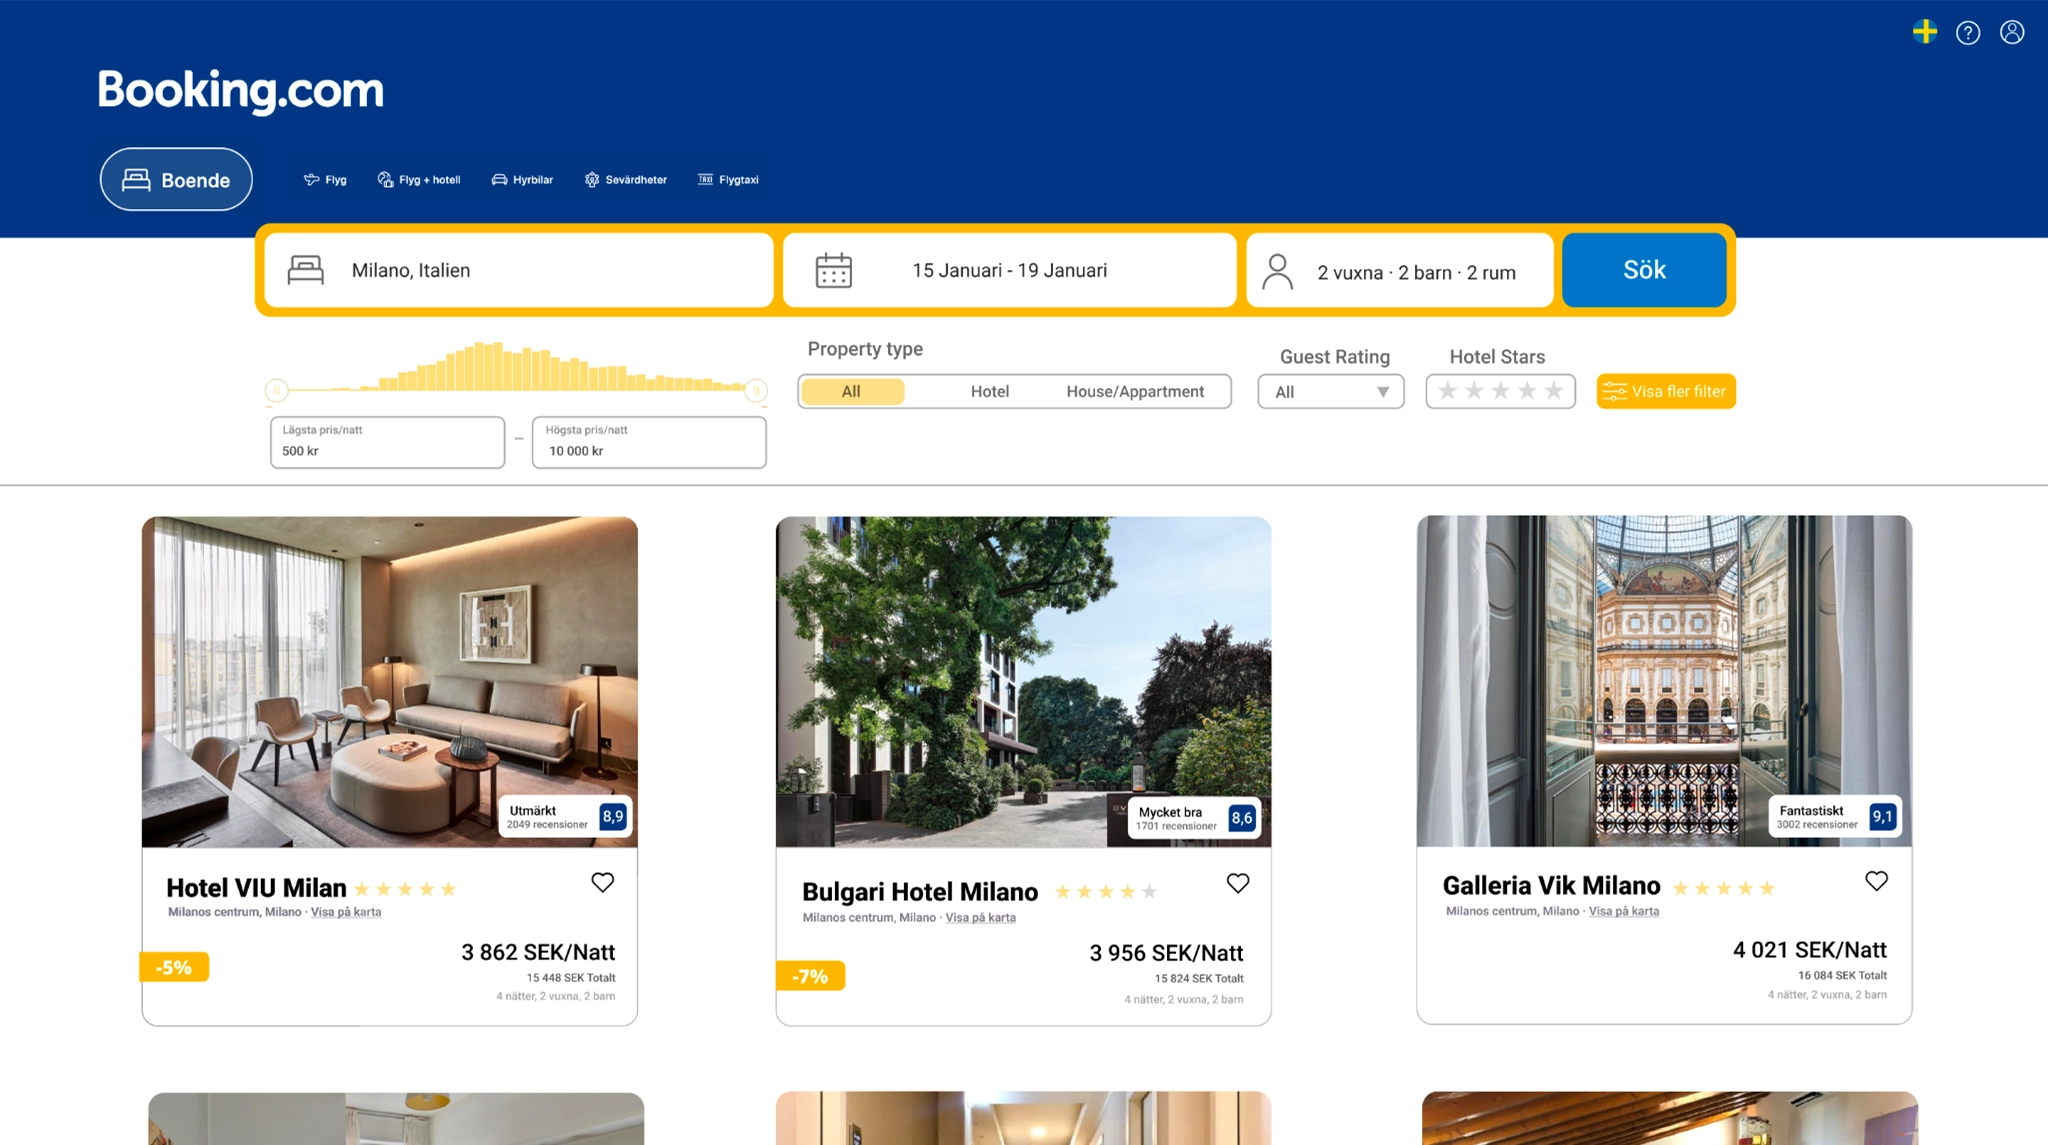2048x1145 pixels.
Task: Click the maximum price slider handle
Action: 756,390
